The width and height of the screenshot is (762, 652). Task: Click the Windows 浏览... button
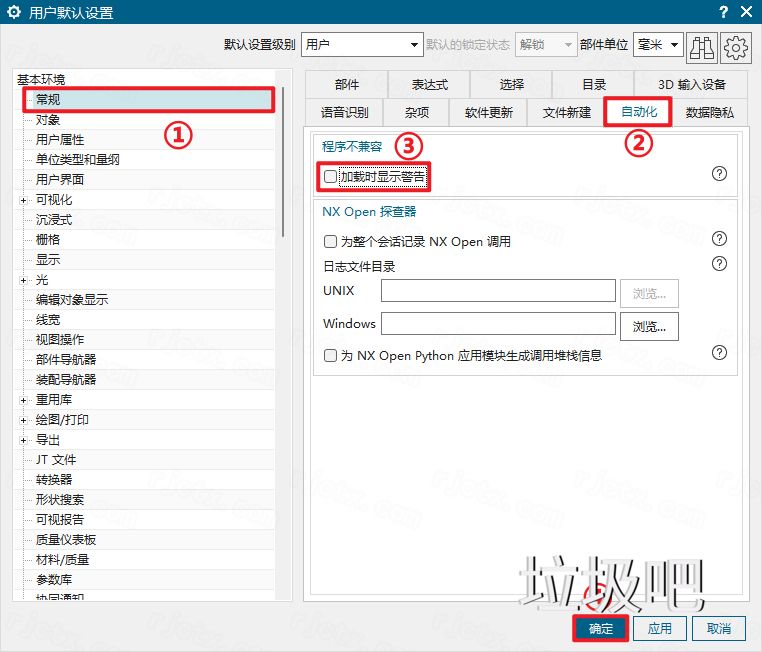click(649, 326)
